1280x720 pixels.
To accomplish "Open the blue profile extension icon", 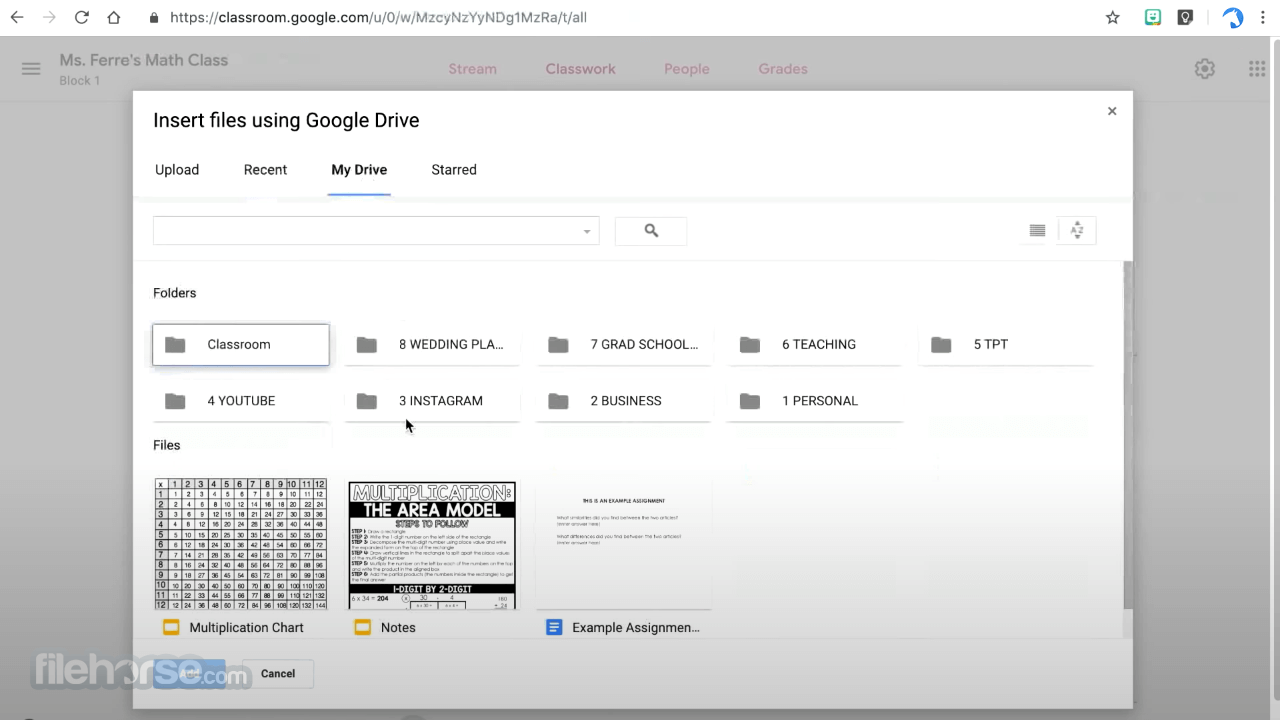I will point(1233,17).
